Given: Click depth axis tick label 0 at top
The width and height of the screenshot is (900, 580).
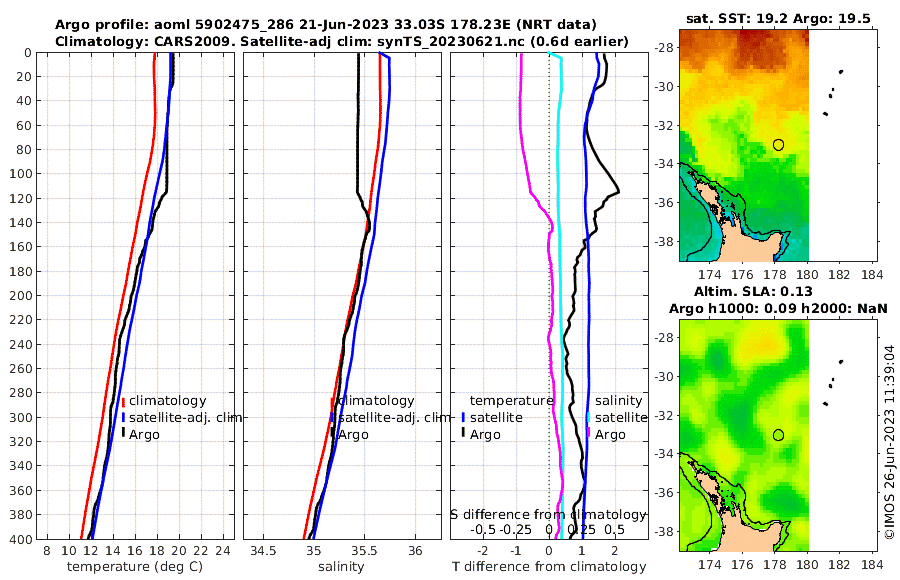Looking at the screenshot, I should 28,53.
